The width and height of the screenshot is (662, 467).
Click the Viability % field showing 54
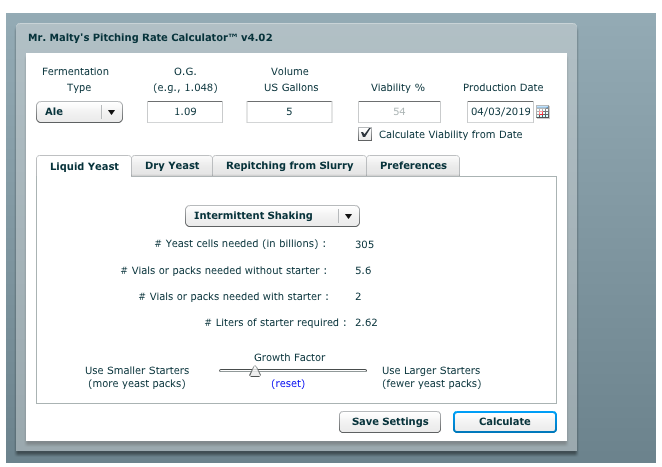pos(399,112)
